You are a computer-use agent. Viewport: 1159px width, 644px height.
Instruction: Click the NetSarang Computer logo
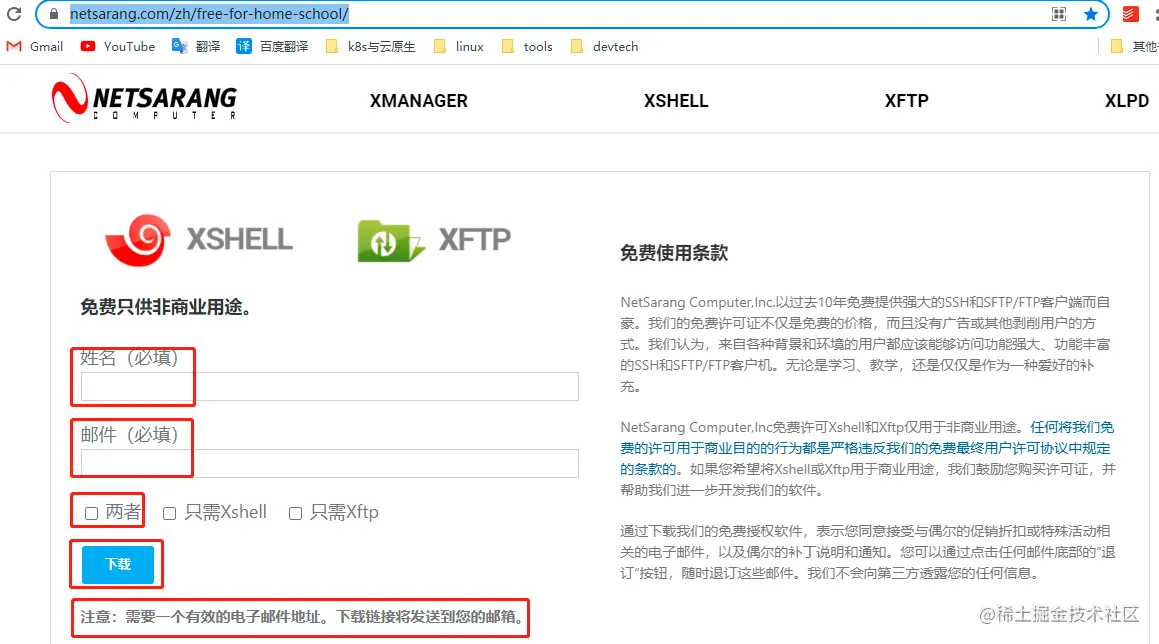pyautogui.click(x=144, y=98)
